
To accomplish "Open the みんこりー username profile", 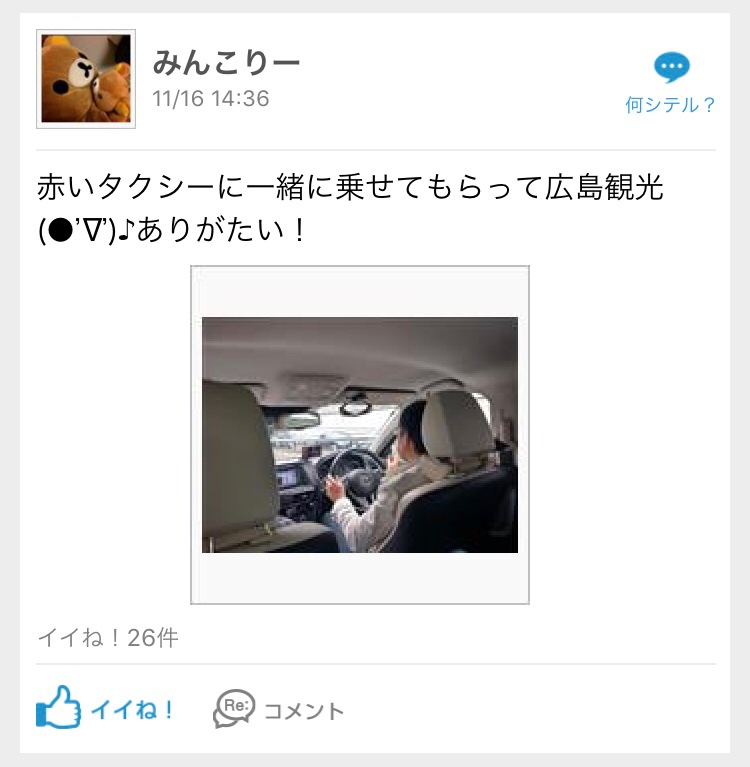I will coord(226,63).
